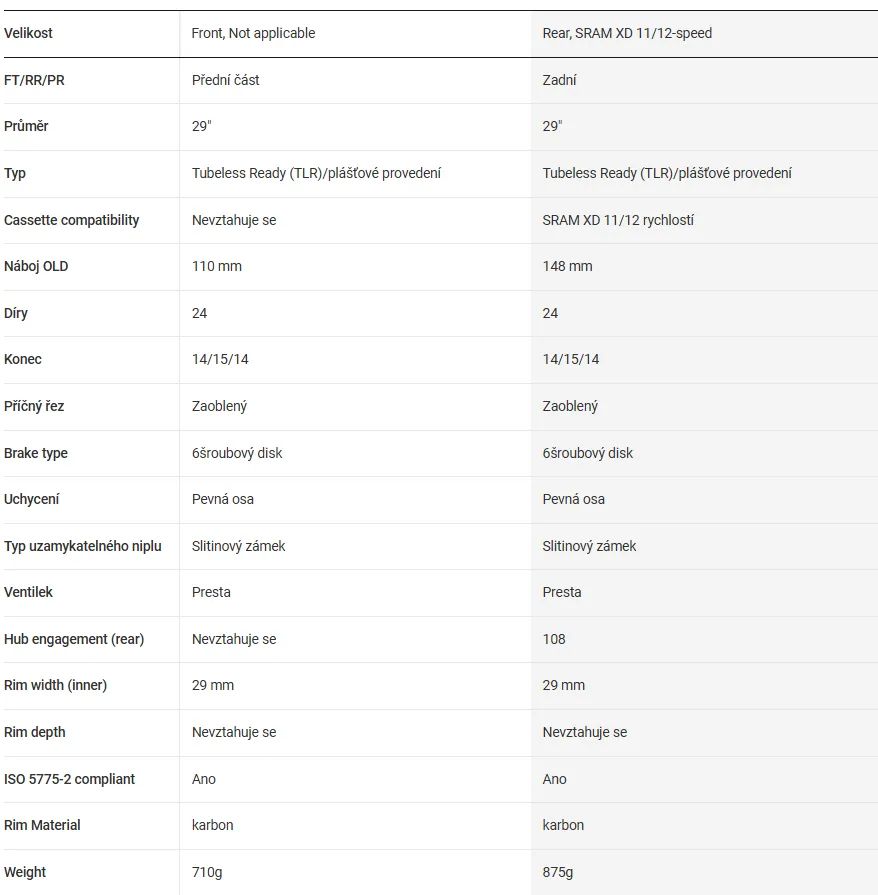Select the Rear, SRAM XD 11/12-speed column header
This screenshot has height=895, width=878.
click(627, 33)
